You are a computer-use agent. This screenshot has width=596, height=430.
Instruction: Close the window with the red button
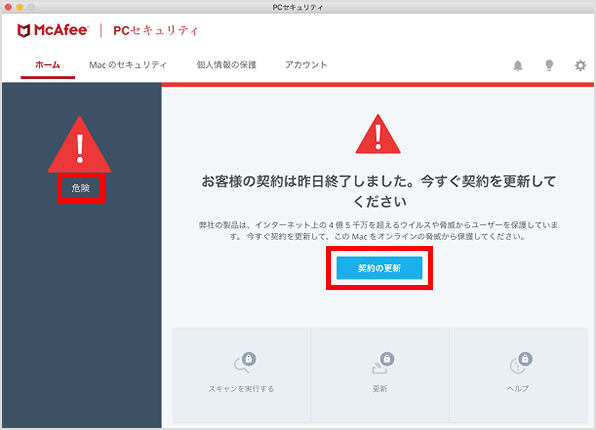click(x=8, y=7)
